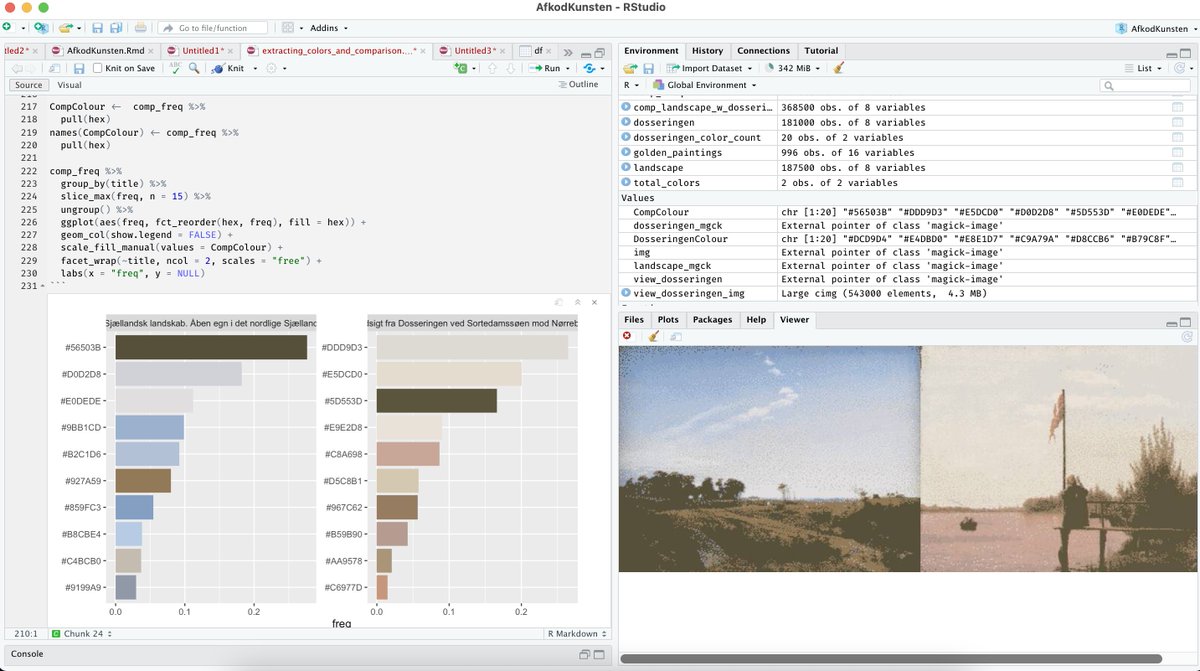Clear environment objects with broom icon
This screenshot has height=671, width=1200.
[x=838, y=68]
